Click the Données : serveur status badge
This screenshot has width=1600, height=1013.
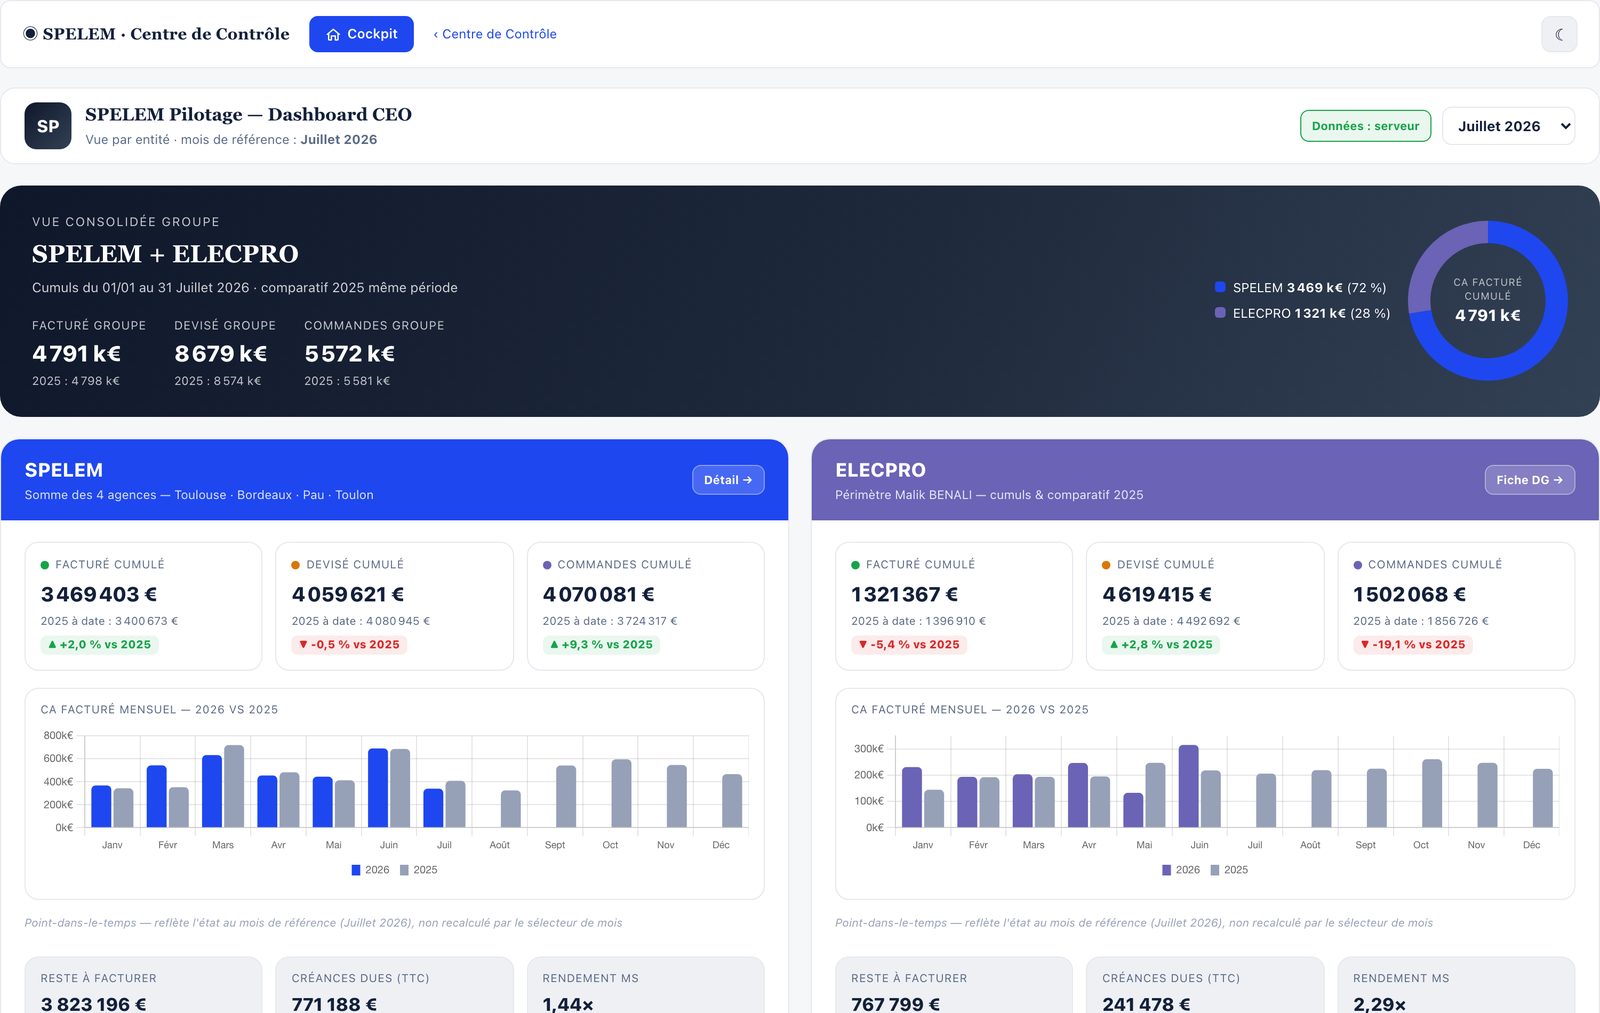[x=1365, y=126]
